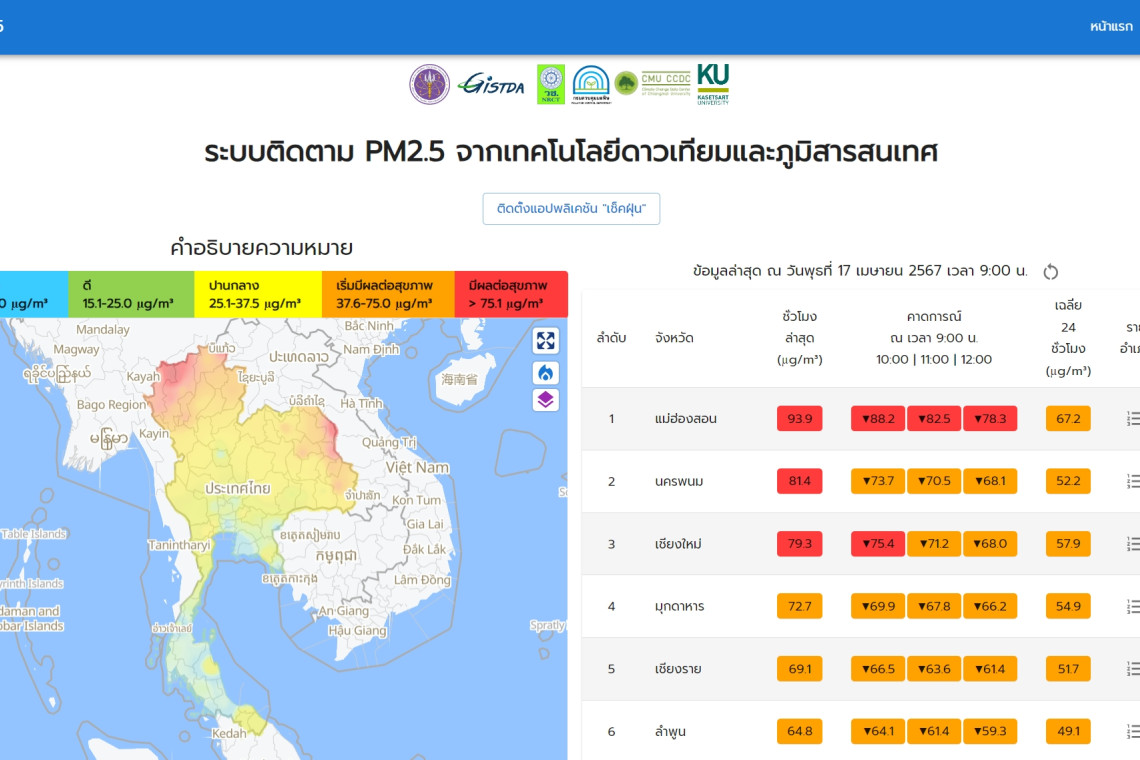The height and width of the screenshot is (760, 1140).
Task: Click the orange เริ่มมีผลต่อสุขภาพ legend block
Action: coord(387,294)
